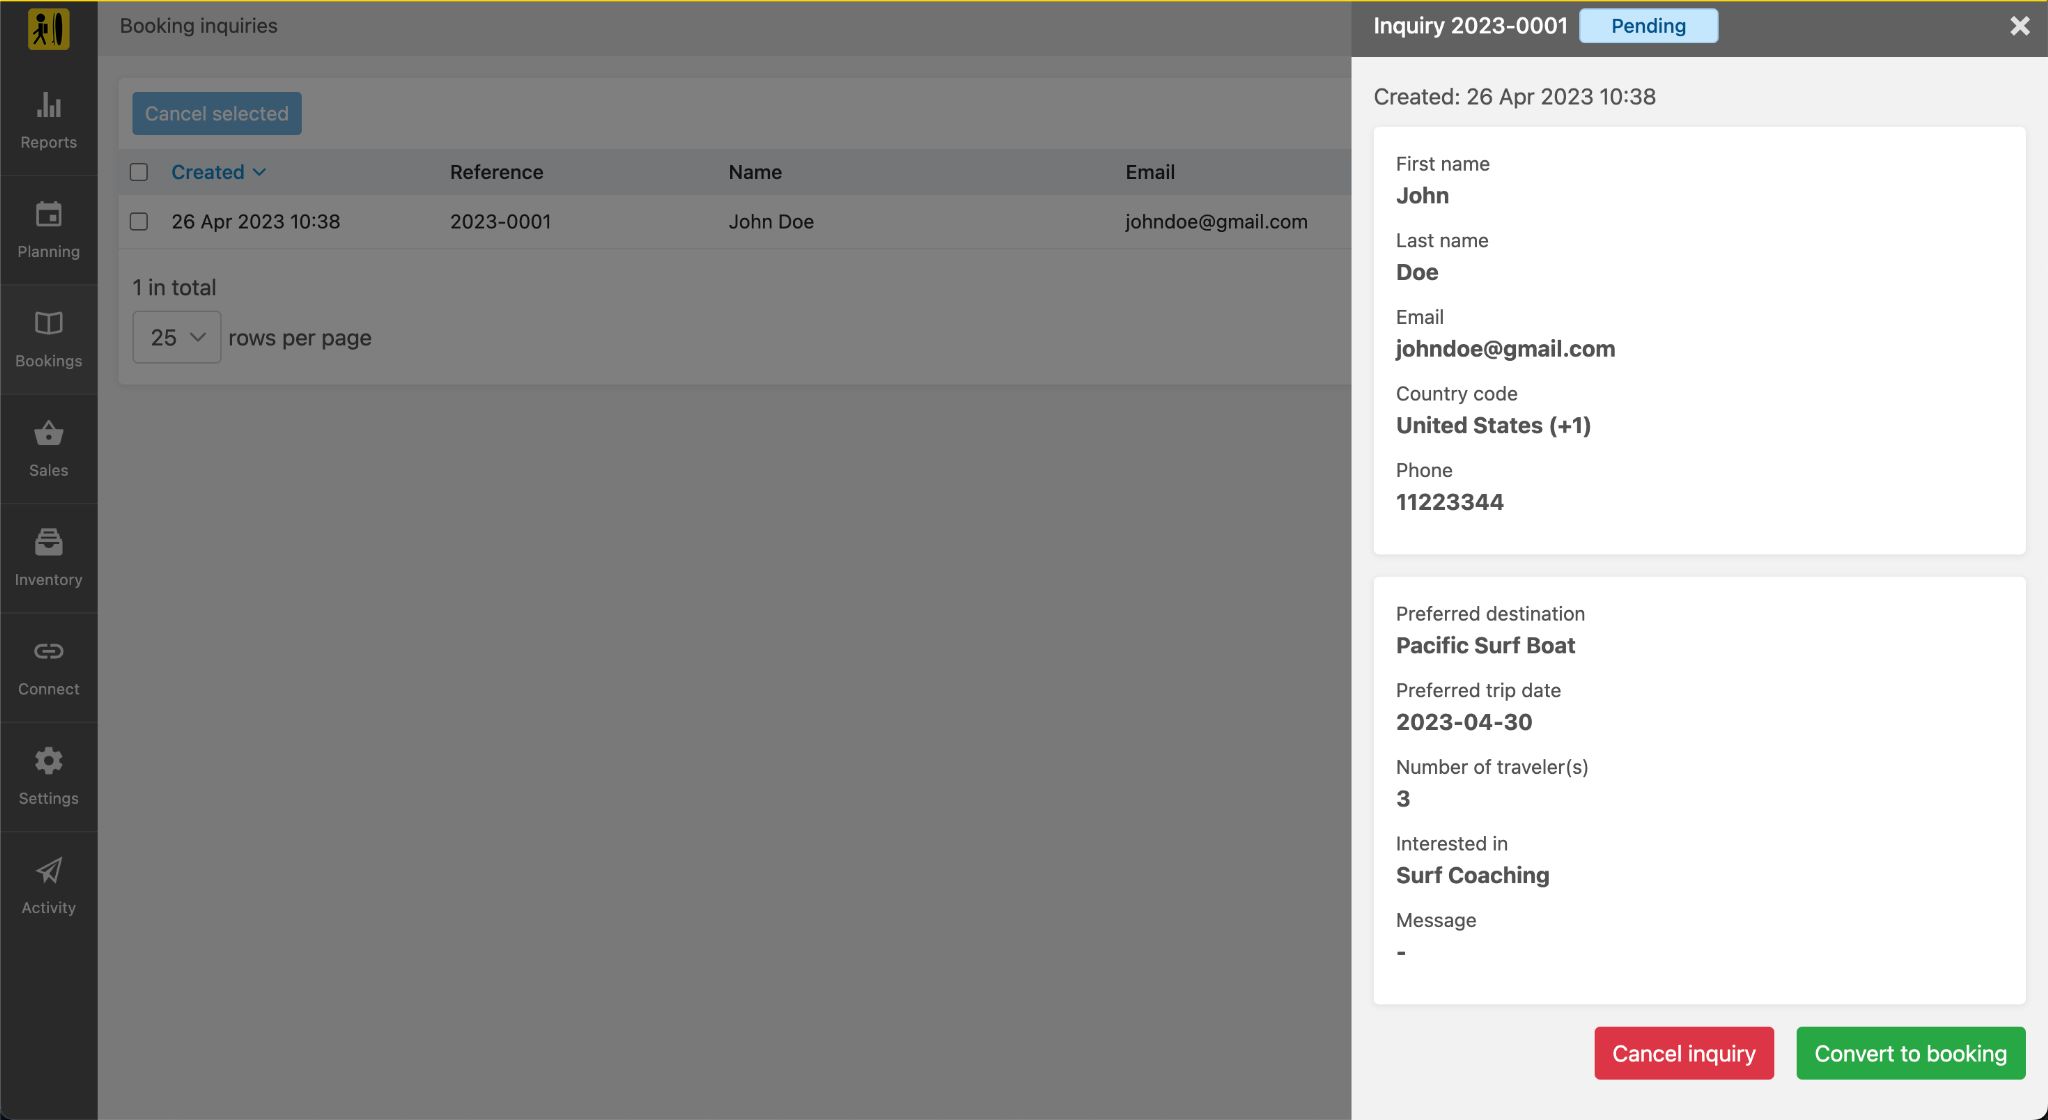This screenshot has height=1120, width=2048.
Task: Sort the table by the Reference column
Action: pos(496,172)
